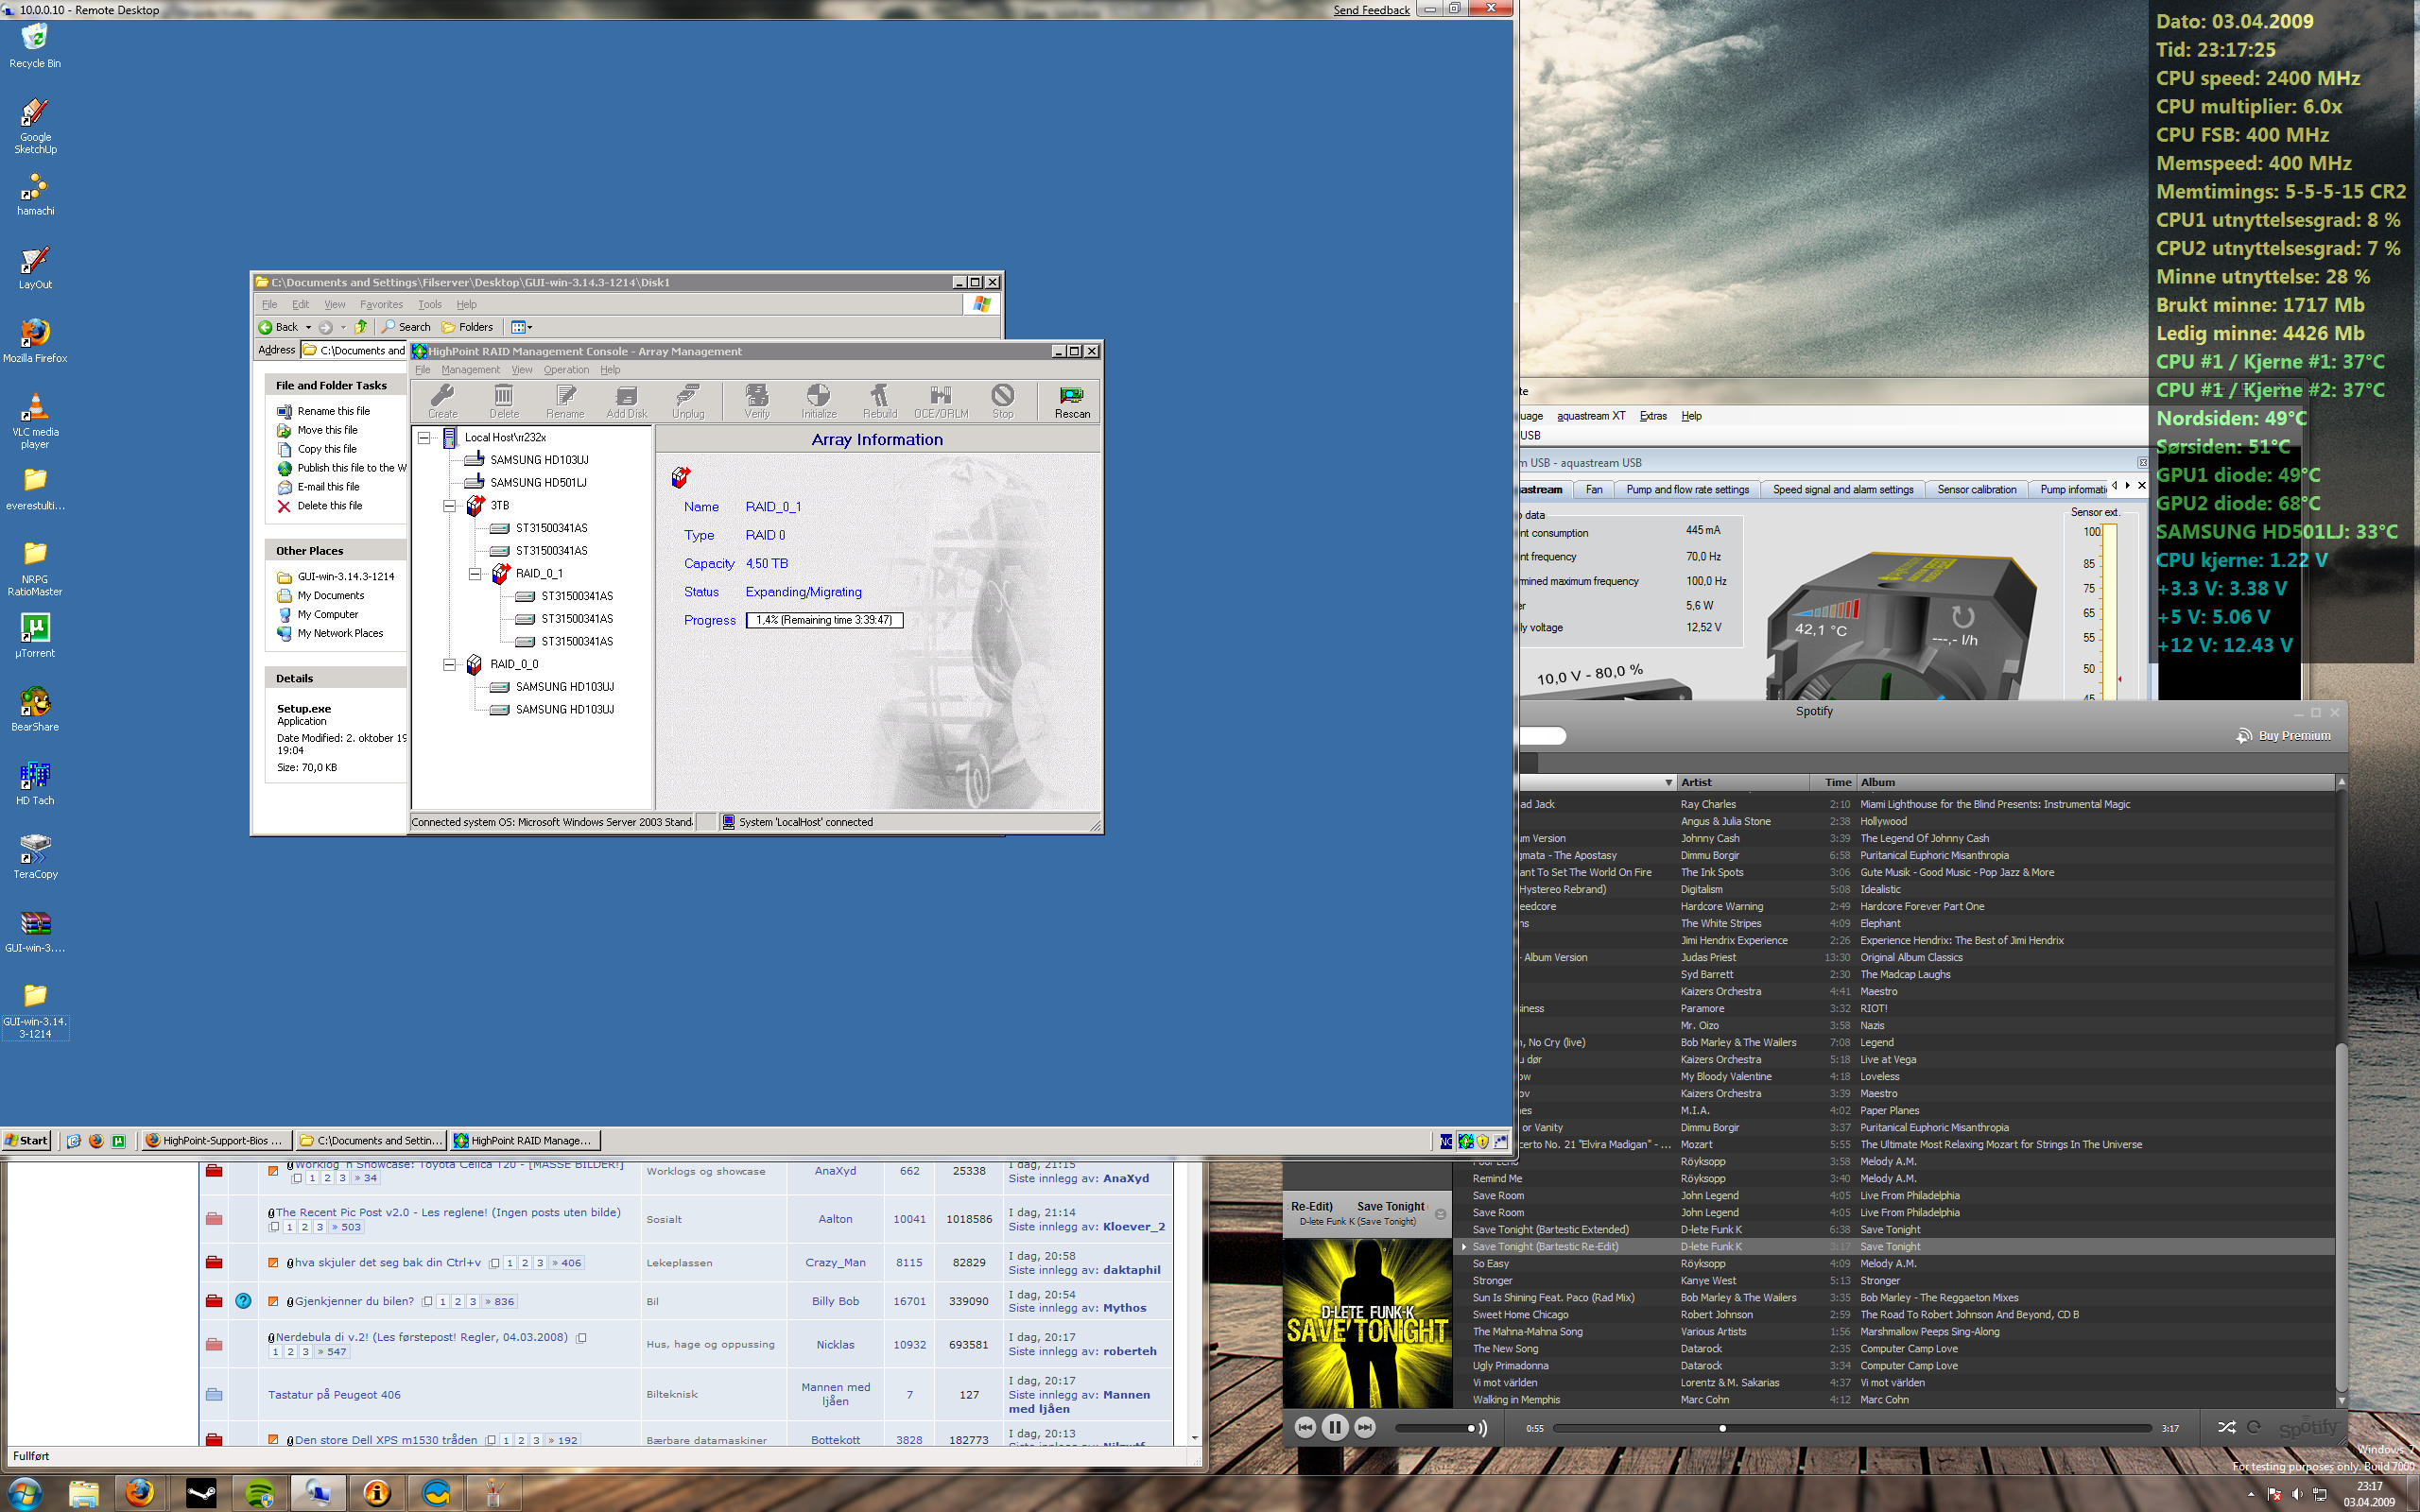Click the Delete trash icon in RAID toolbar

pos(504,401)
